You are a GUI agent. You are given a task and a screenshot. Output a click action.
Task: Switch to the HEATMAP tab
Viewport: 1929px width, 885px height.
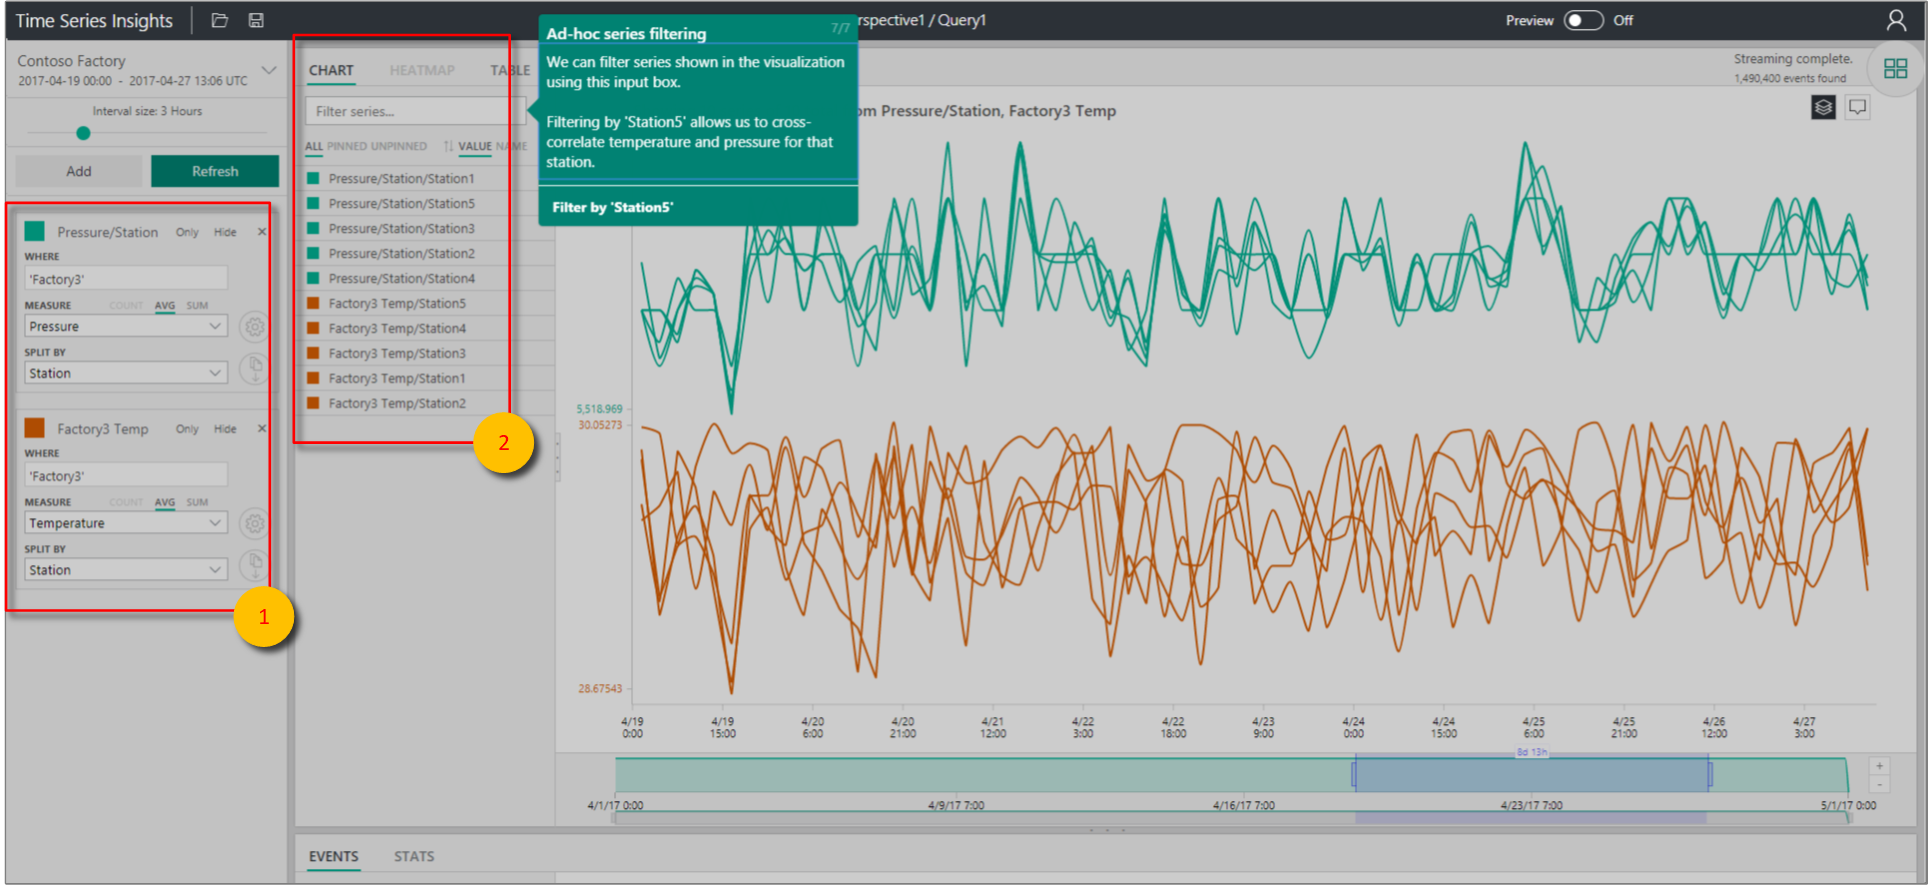pos(422,70)
